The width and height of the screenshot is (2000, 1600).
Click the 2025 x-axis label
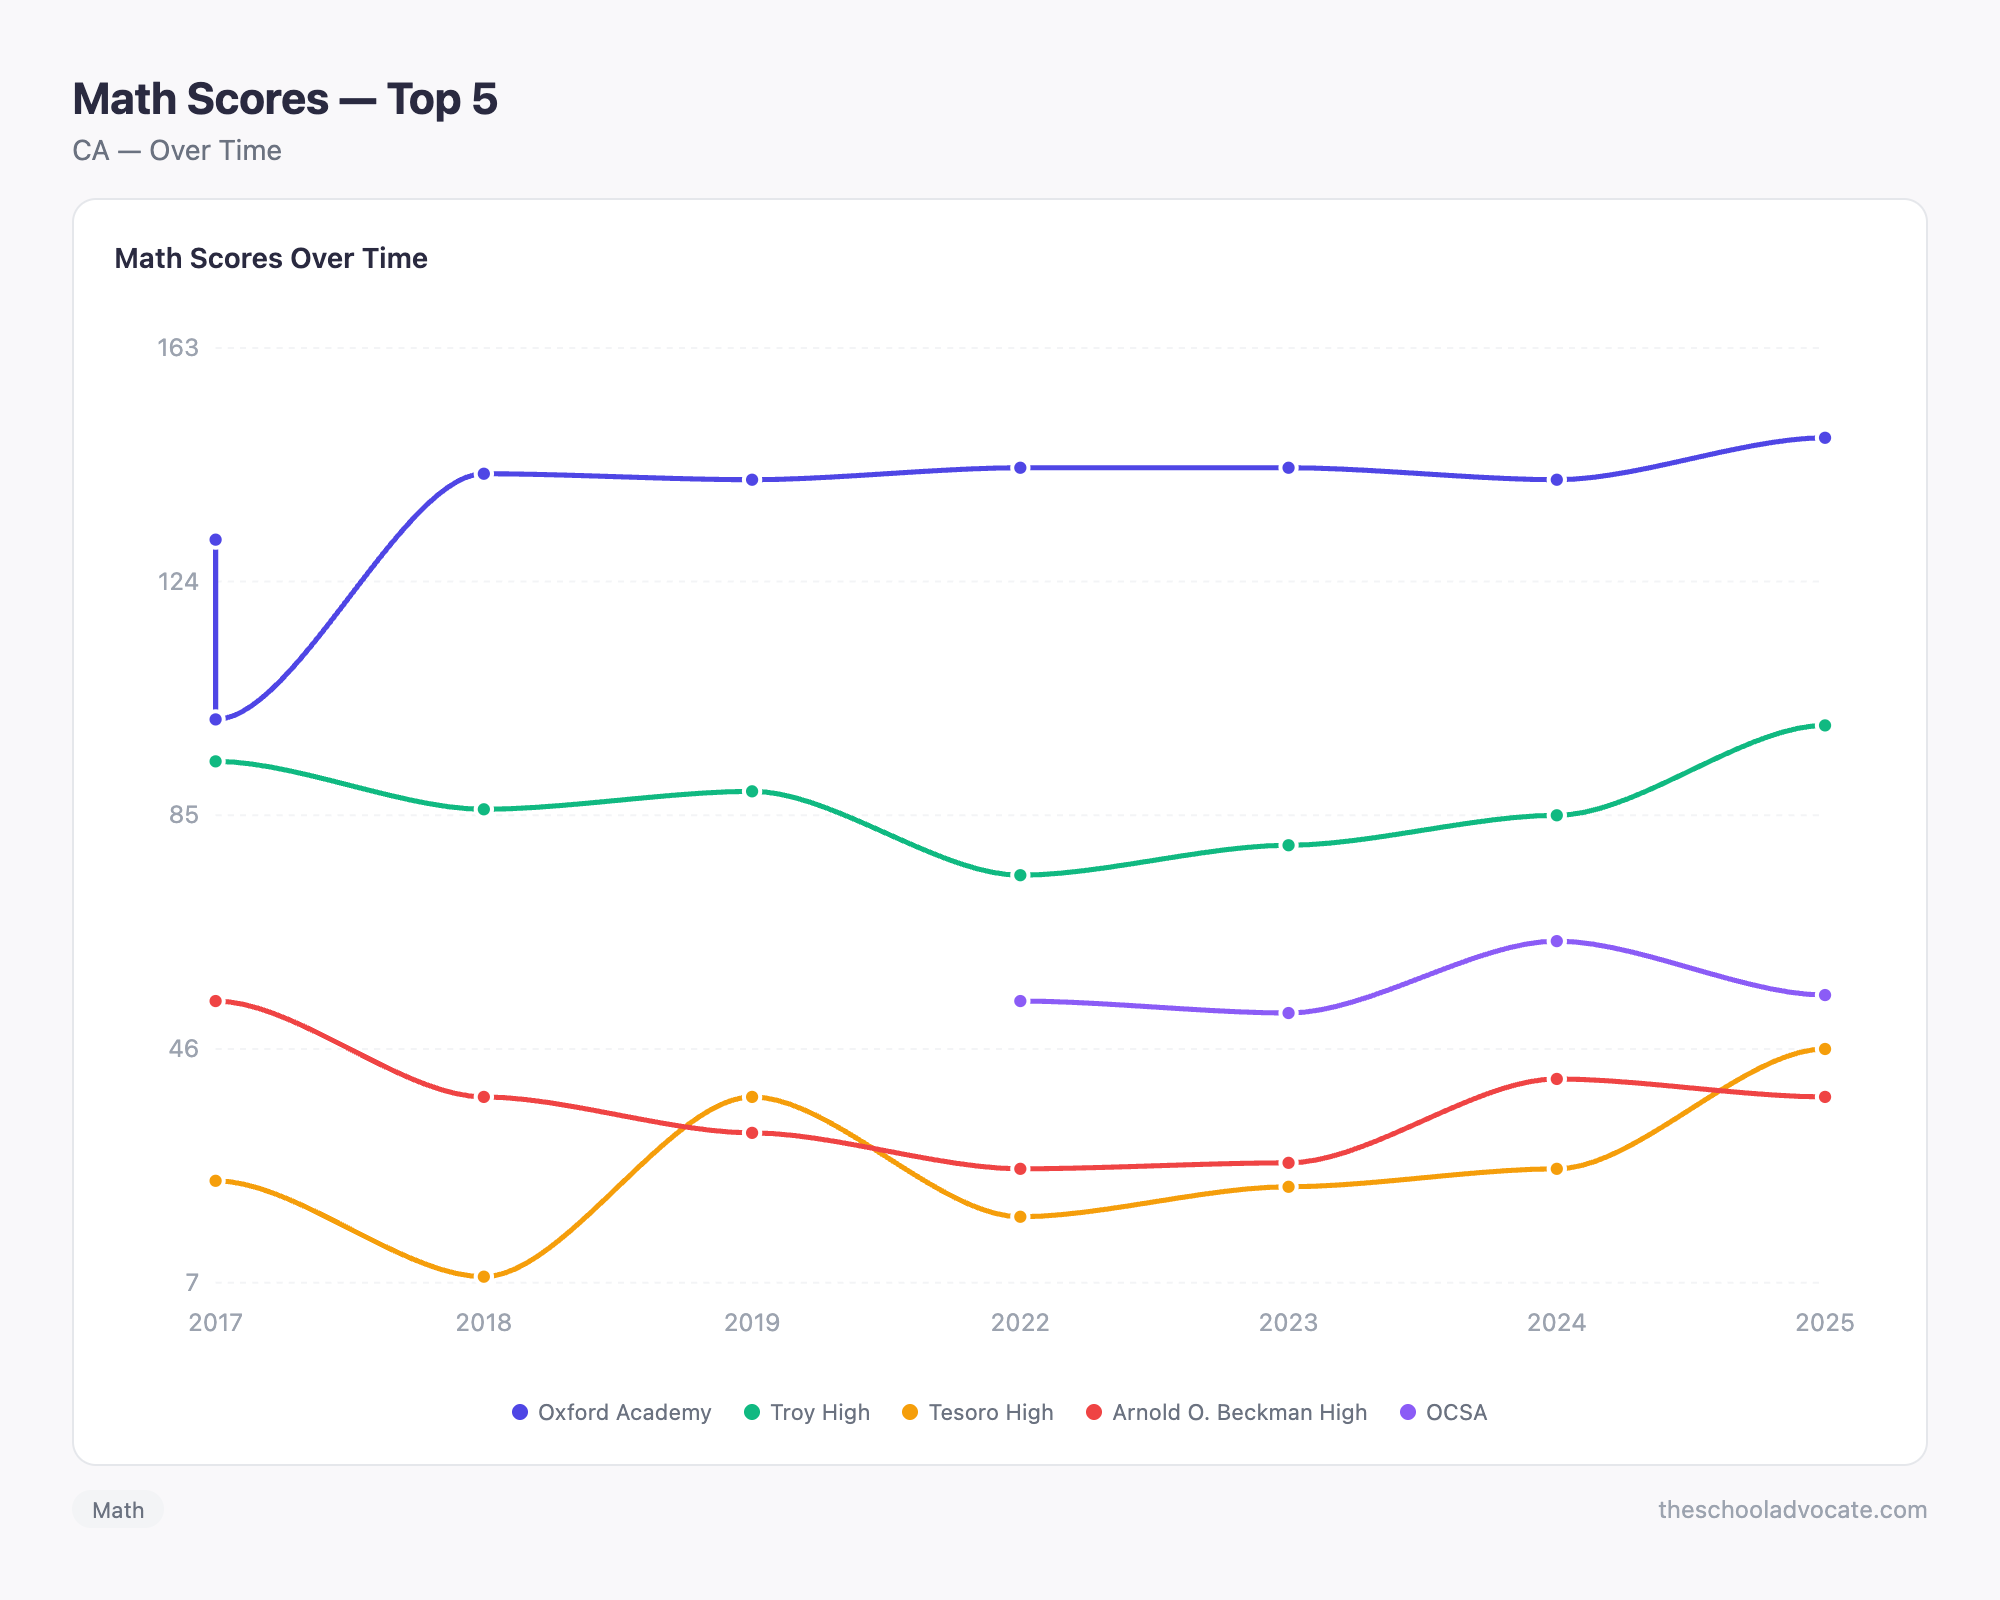pos(1824,1323)
